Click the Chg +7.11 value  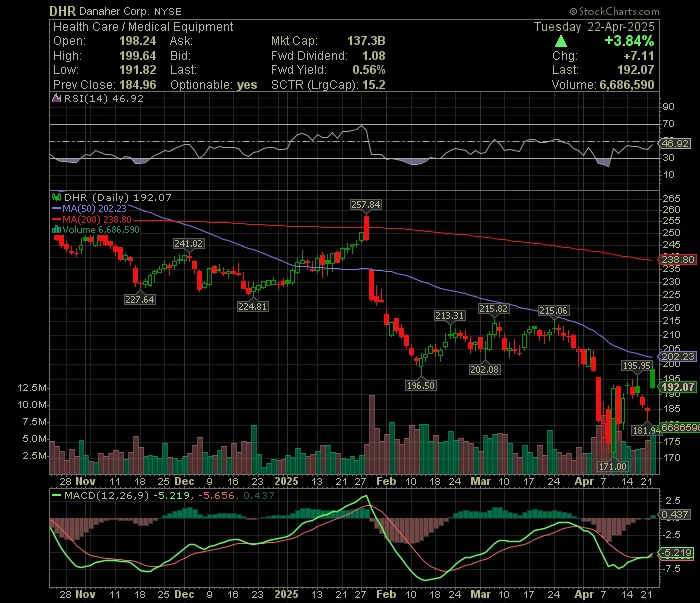tap(640, 56)
